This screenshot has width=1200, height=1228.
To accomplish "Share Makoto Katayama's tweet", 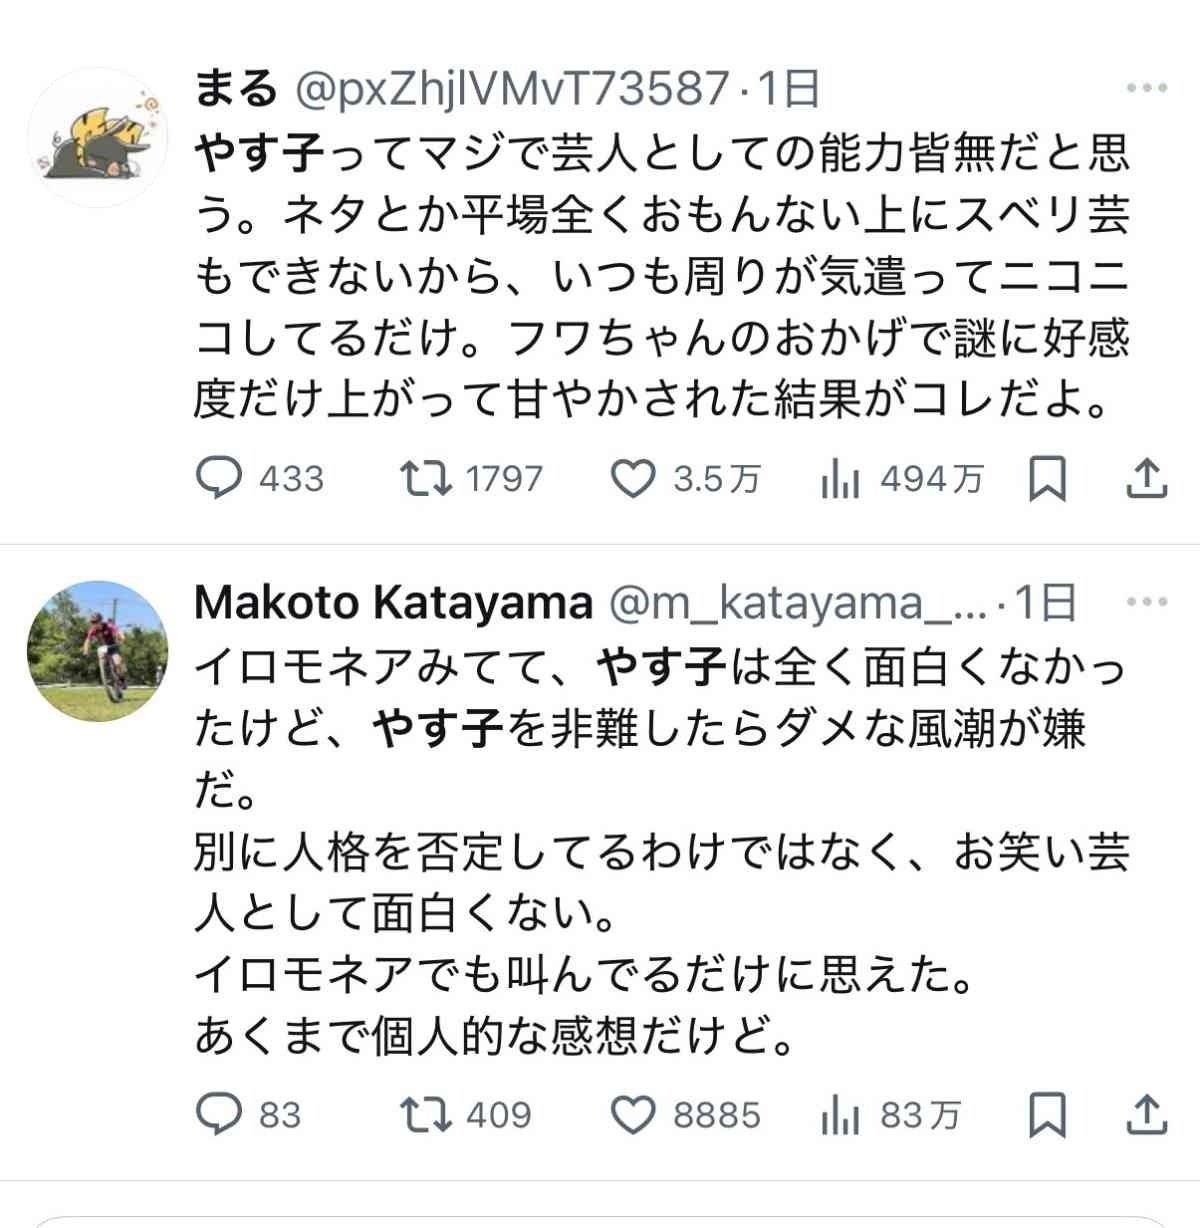I will 1147,1115.
